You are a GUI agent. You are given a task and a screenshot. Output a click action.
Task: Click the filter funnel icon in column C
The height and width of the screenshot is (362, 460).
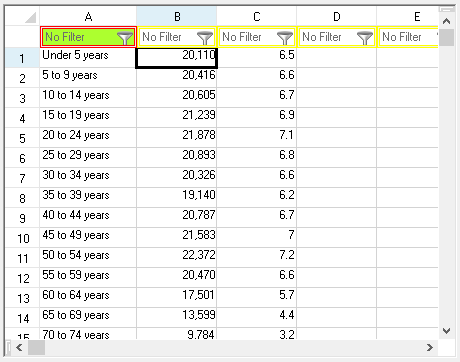click(x=285, y=38)
